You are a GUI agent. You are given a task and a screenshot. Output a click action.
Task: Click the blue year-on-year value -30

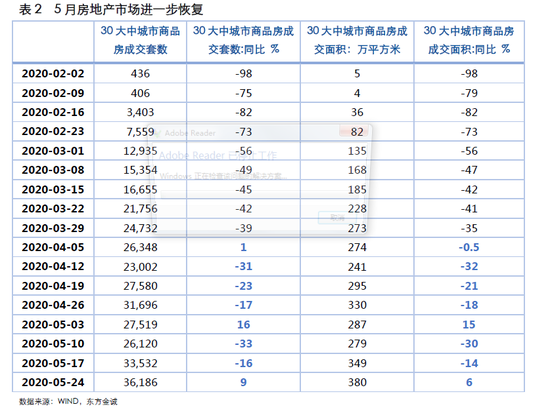[x=469, y=344]
